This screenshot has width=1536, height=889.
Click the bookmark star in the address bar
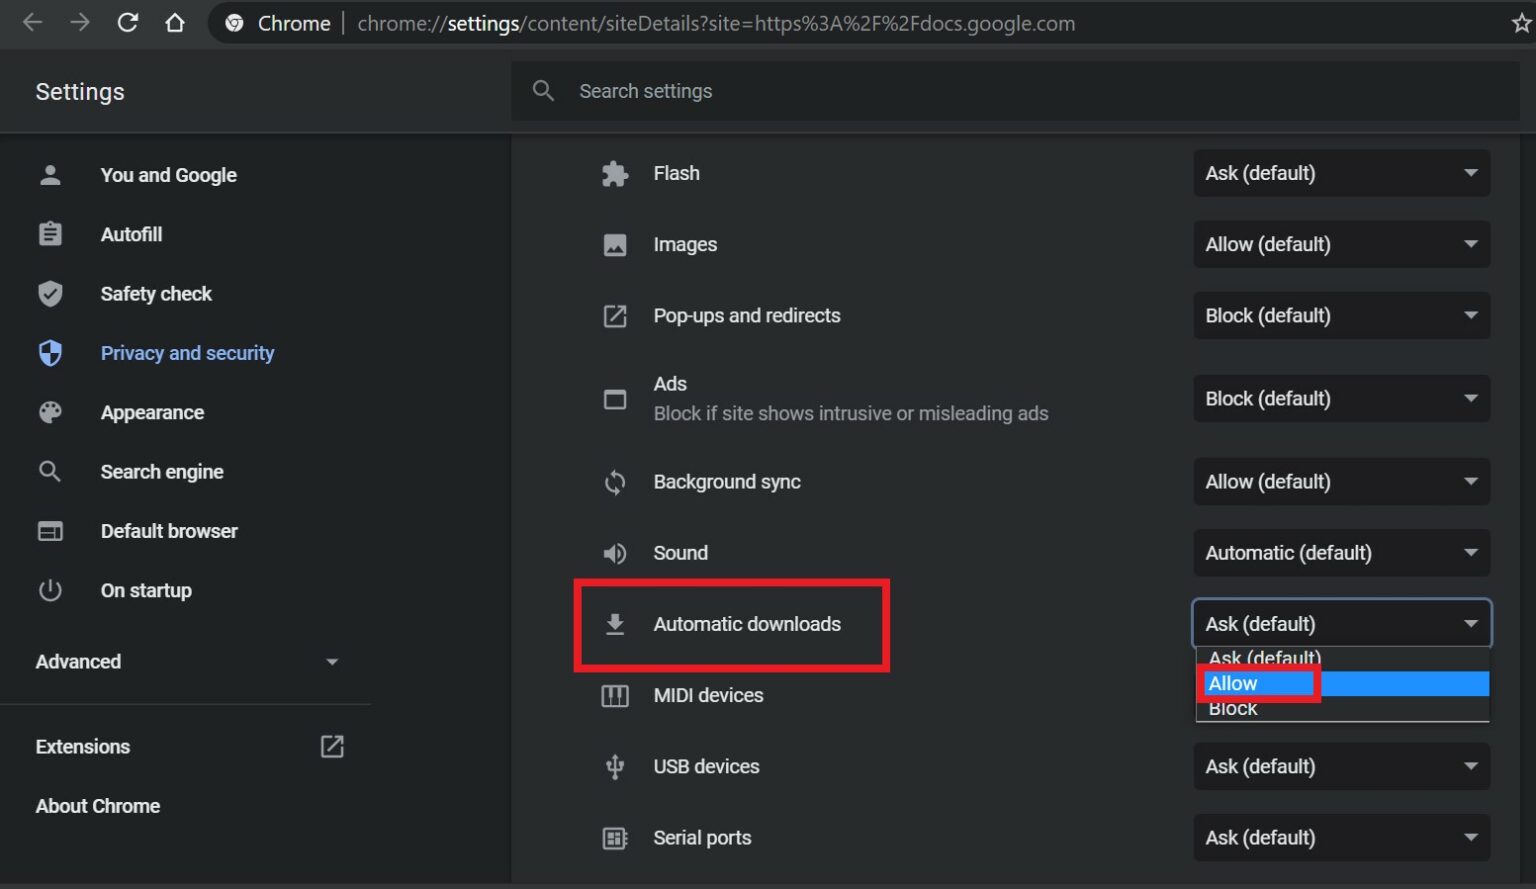[1519, 23]
